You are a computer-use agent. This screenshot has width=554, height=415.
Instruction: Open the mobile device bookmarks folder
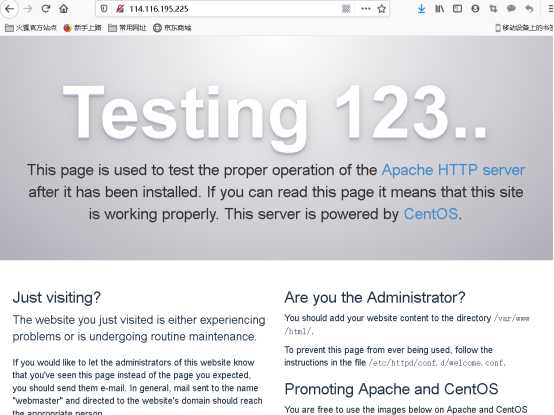coord(524,28)
